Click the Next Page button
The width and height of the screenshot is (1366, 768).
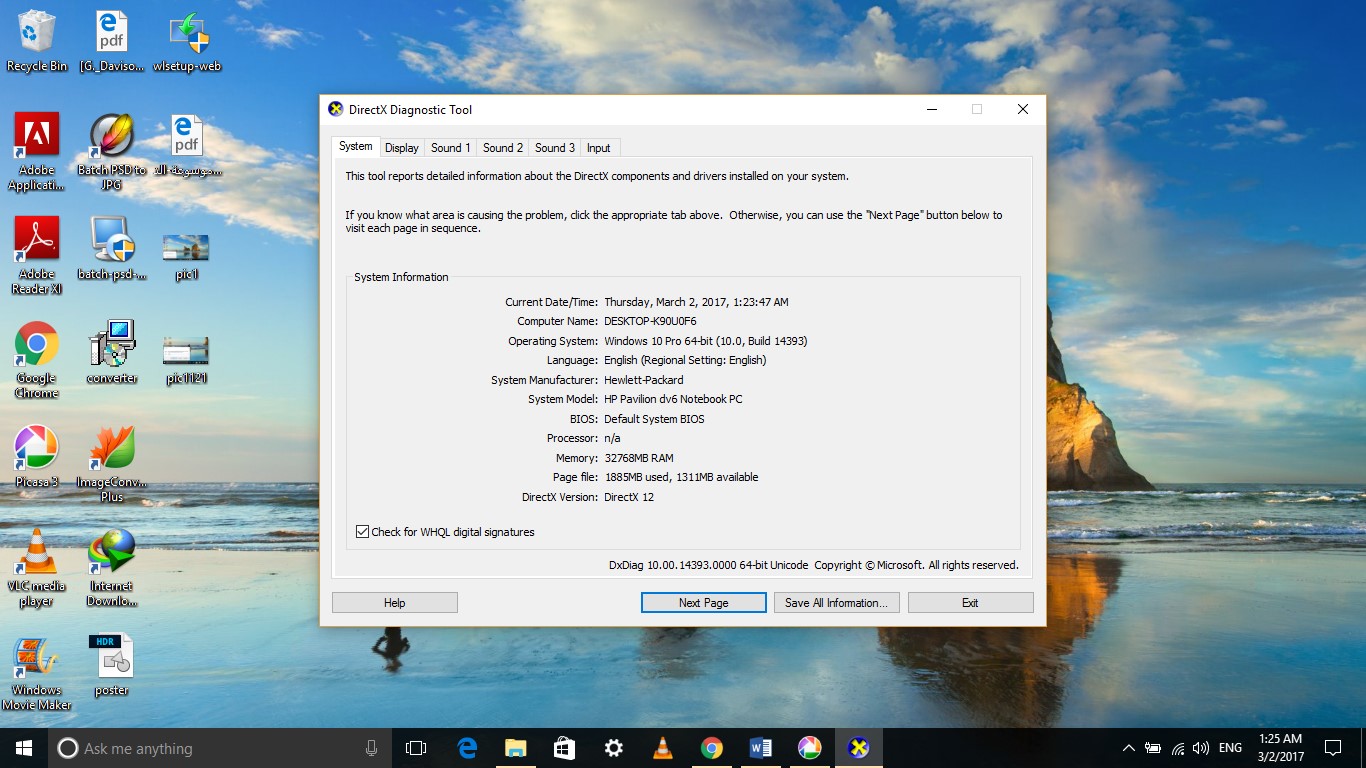coord(703,602)
